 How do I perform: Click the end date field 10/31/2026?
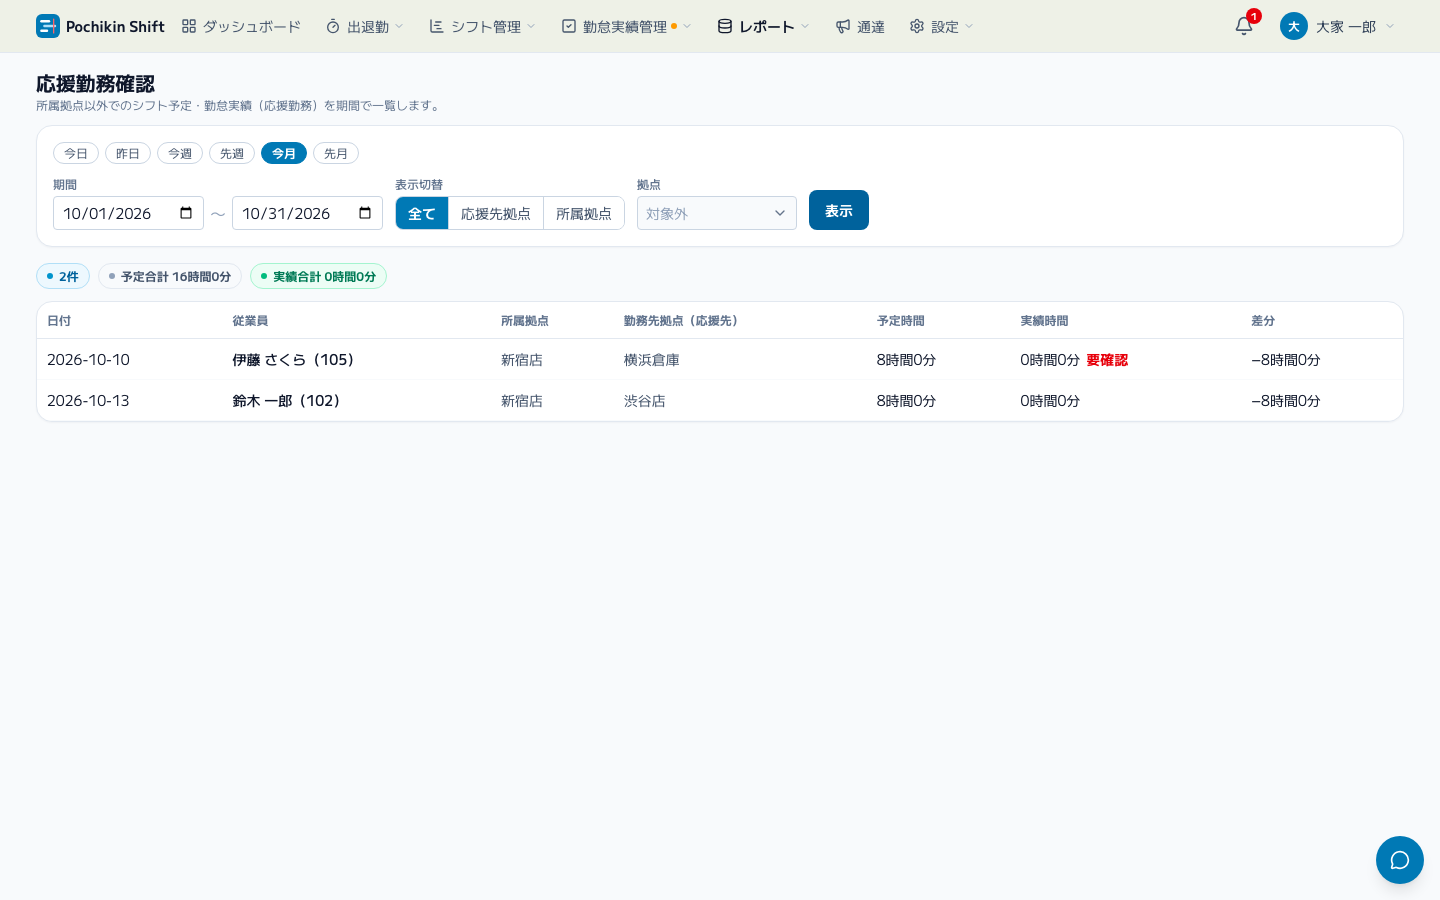click(x=307, y=213)
